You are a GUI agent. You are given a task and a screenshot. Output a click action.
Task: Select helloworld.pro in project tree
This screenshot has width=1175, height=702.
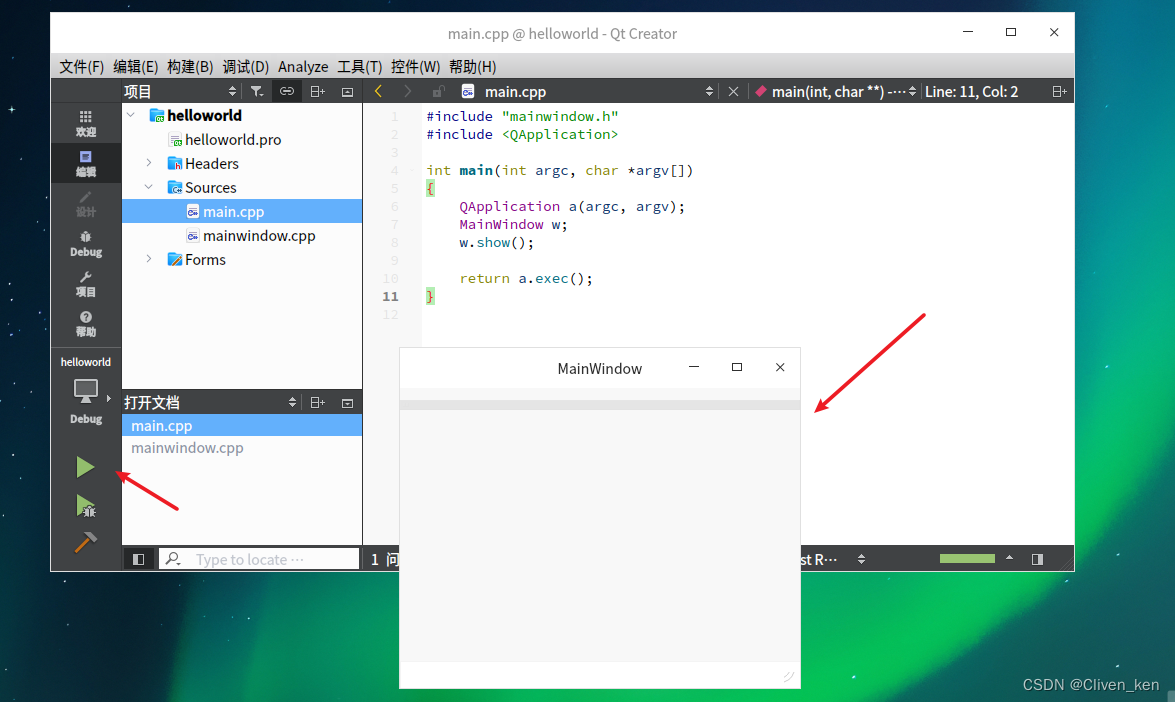tap(233, 139)
